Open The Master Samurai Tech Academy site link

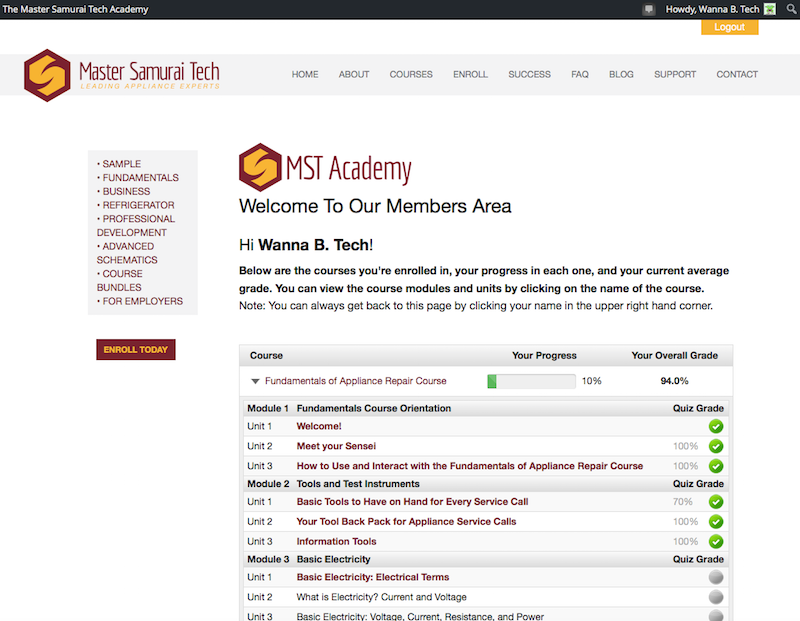click(x=76, y=9)
